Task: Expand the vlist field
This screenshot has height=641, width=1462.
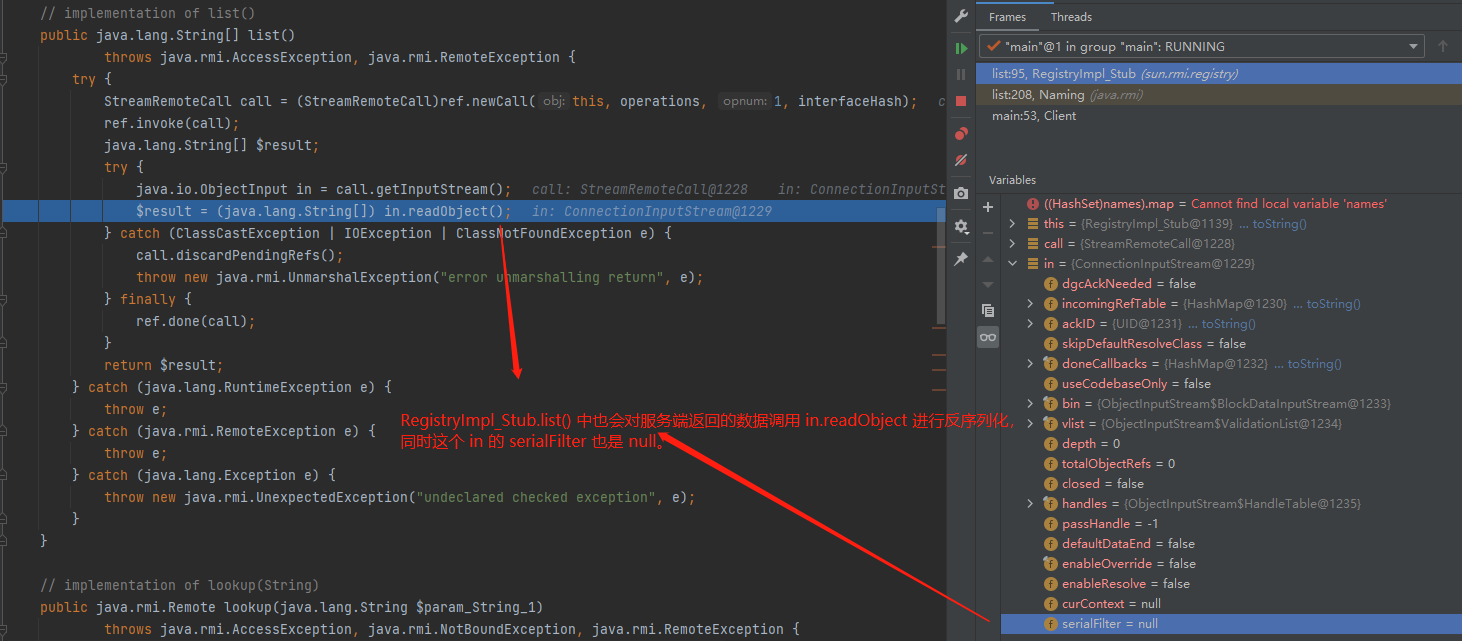Action: tap(1031, 424)
